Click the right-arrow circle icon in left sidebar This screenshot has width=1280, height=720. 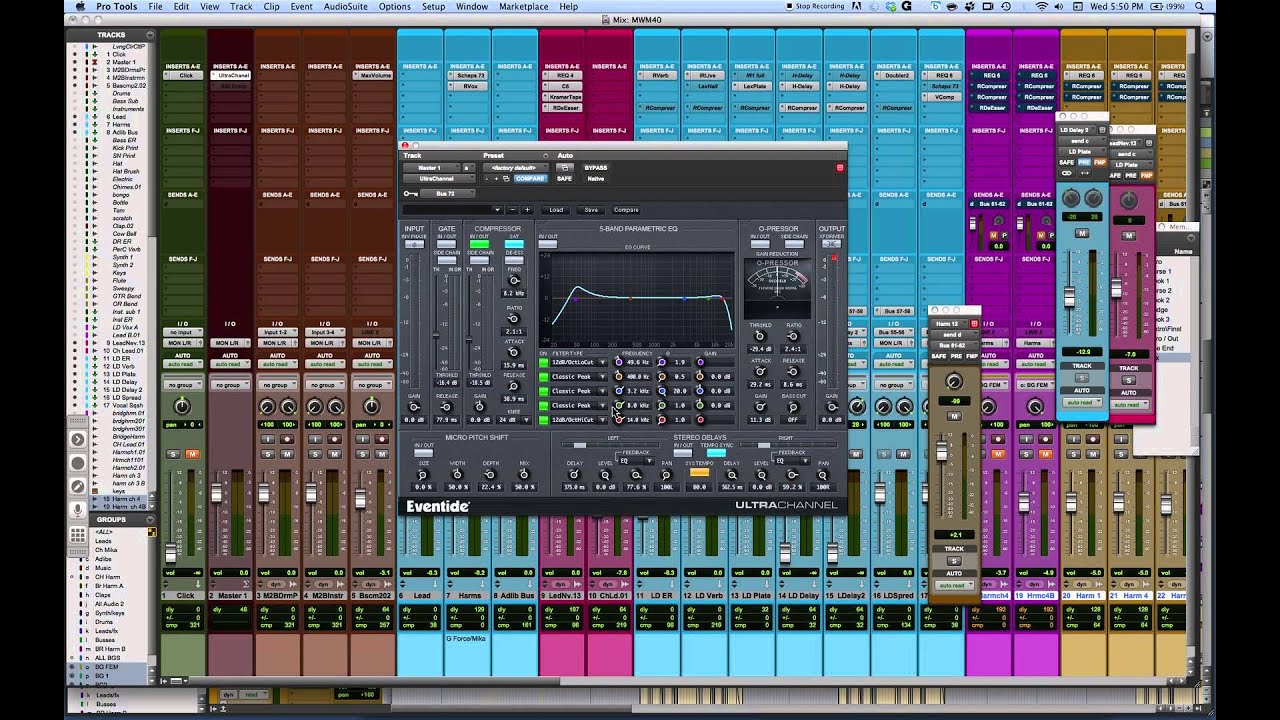[x=78, y=440]
